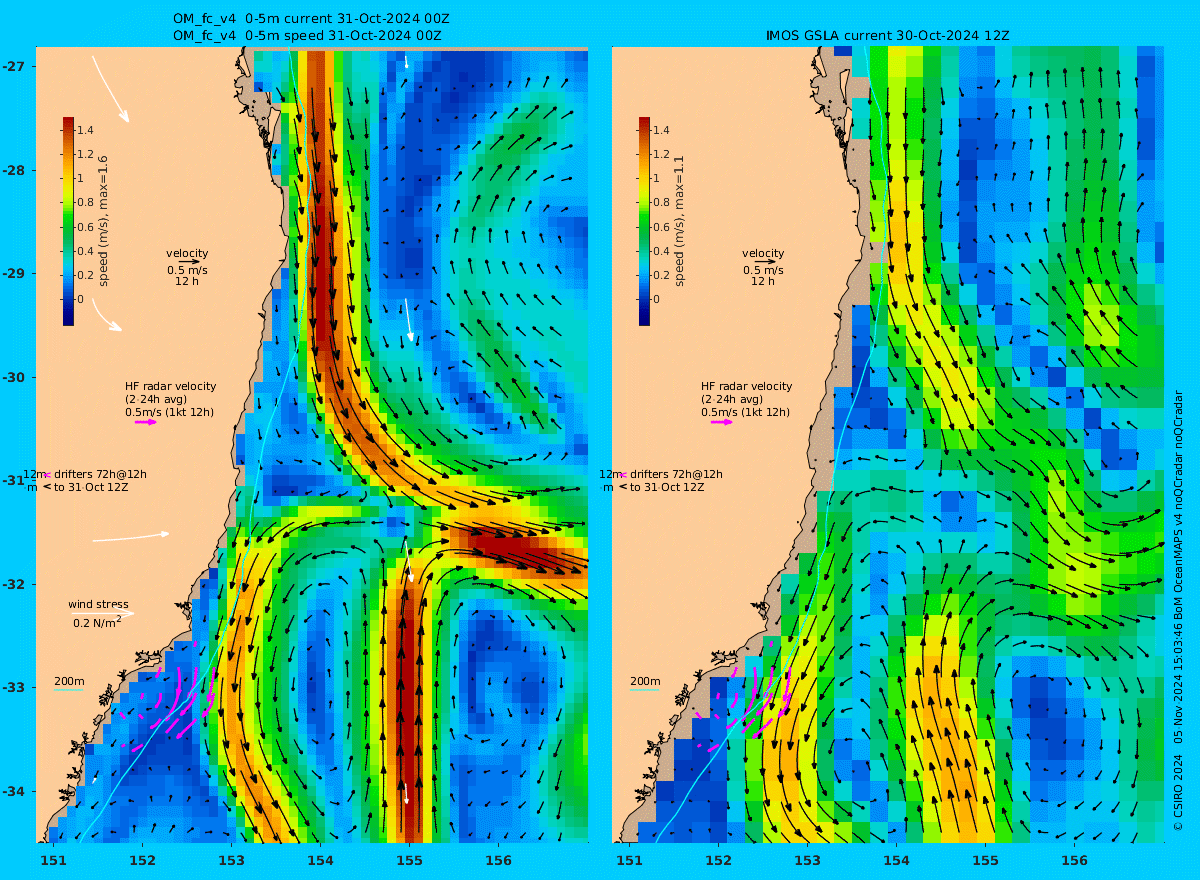Click the '0.2 N/m2' wind stress value
The width and height of the screenshot is (1200, 880).
97,622
